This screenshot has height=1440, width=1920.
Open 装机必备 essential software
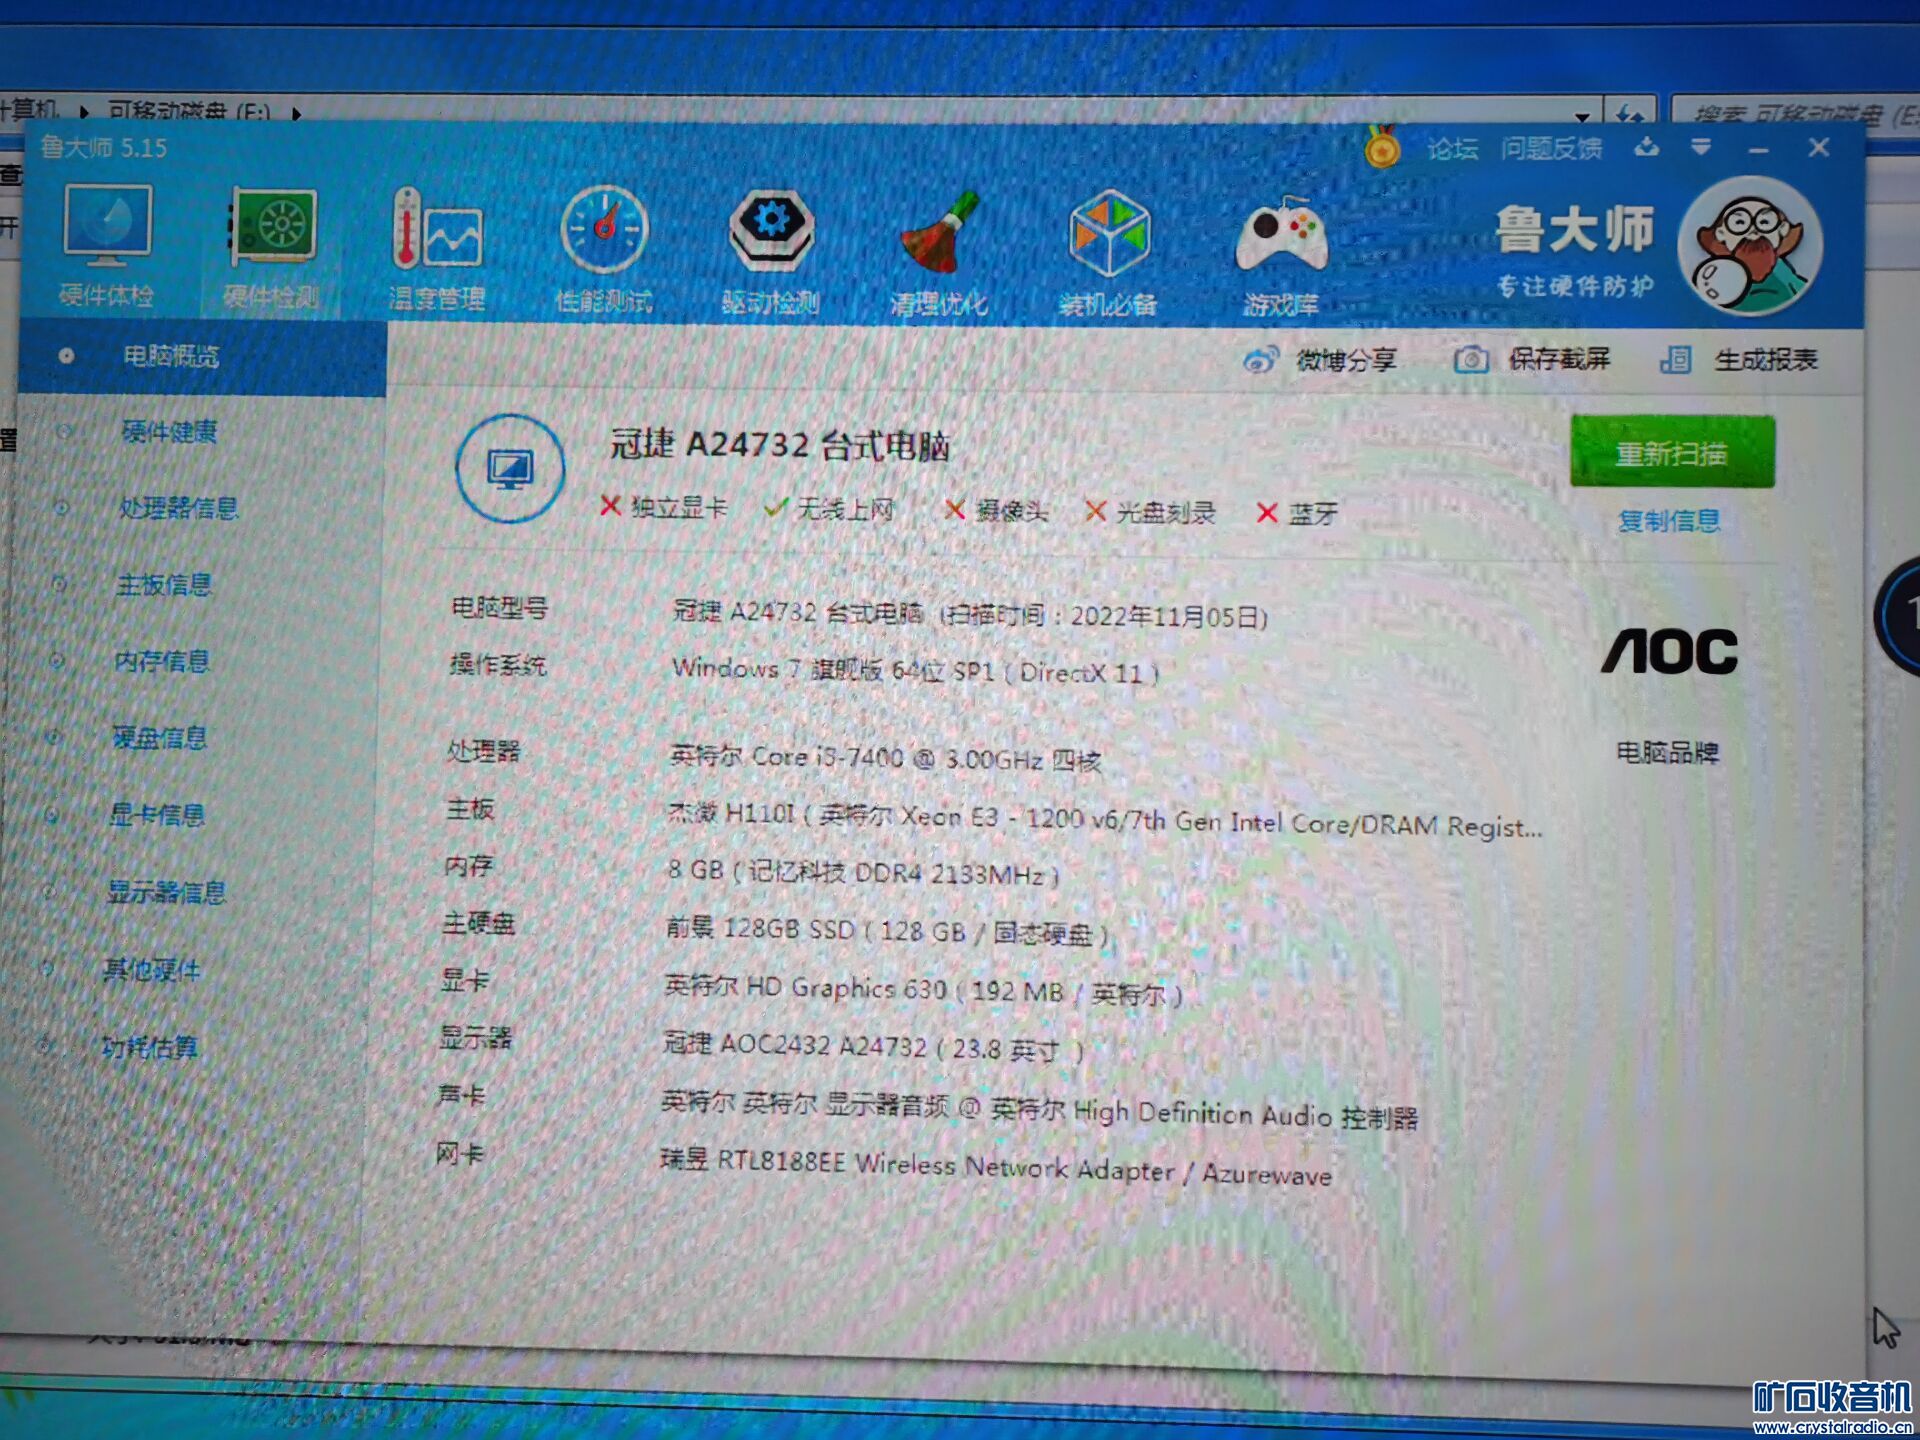1108,254
